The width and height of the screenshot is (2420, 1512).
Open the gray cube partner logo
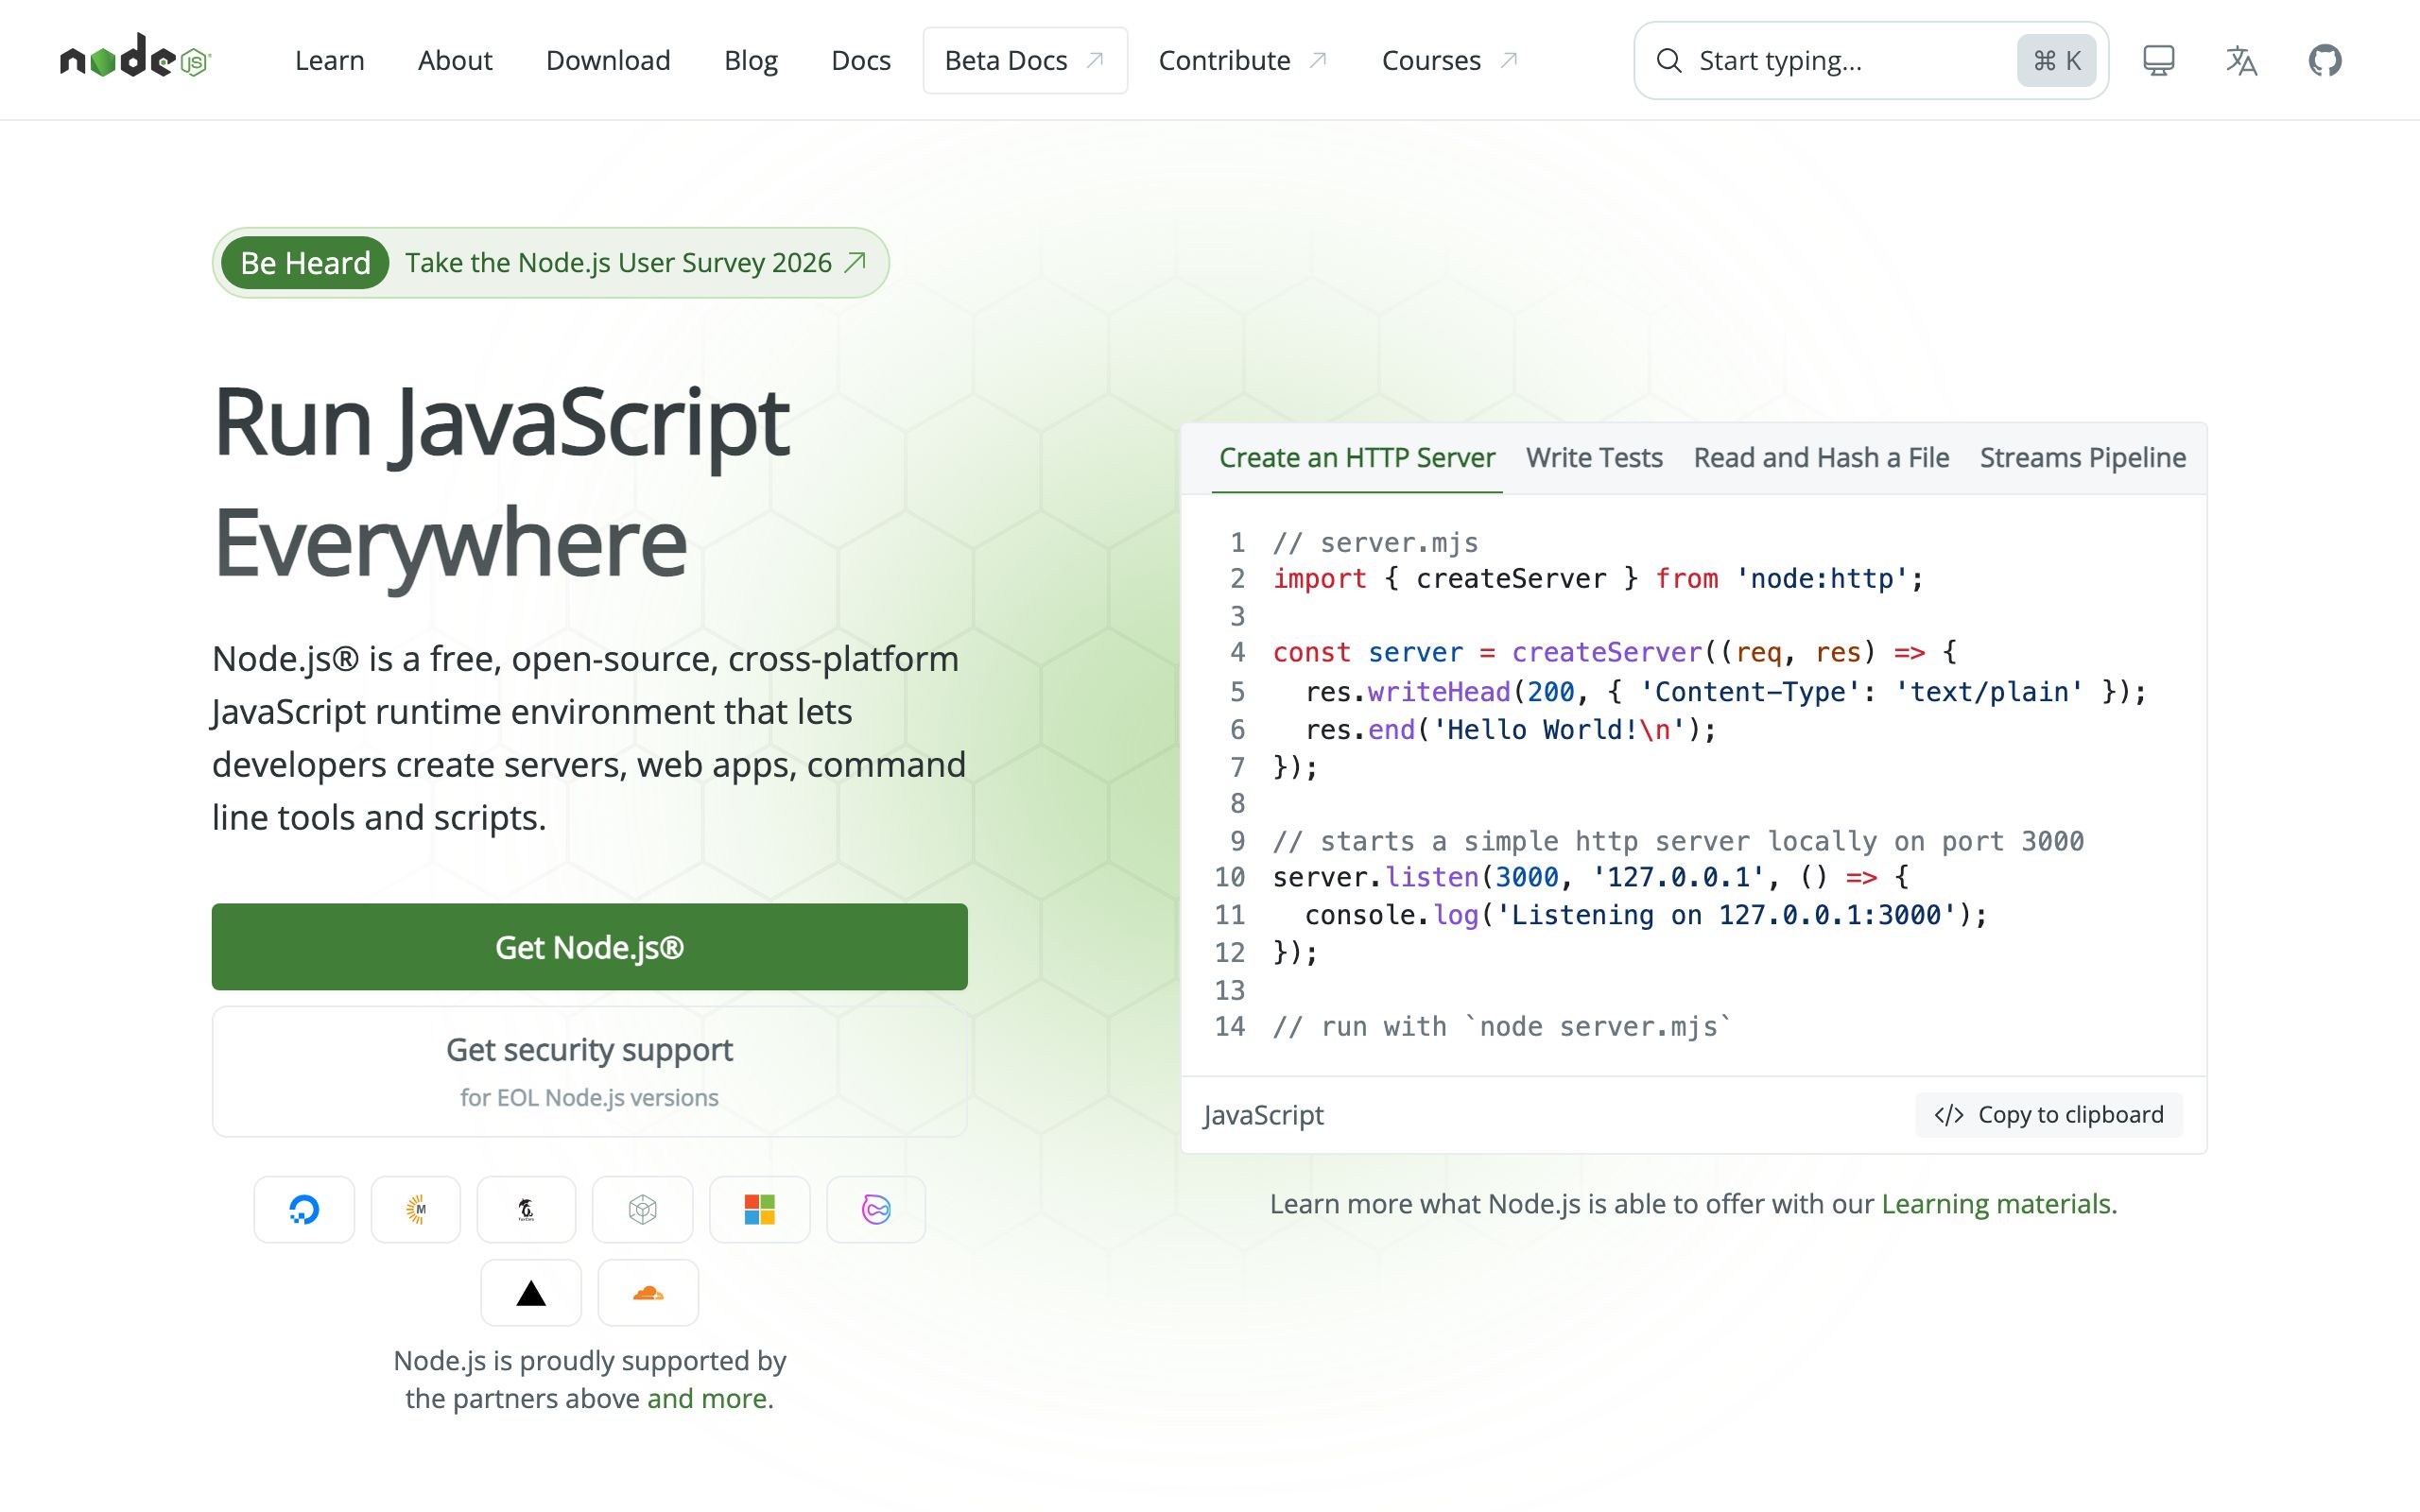(x=642, y=1209)
